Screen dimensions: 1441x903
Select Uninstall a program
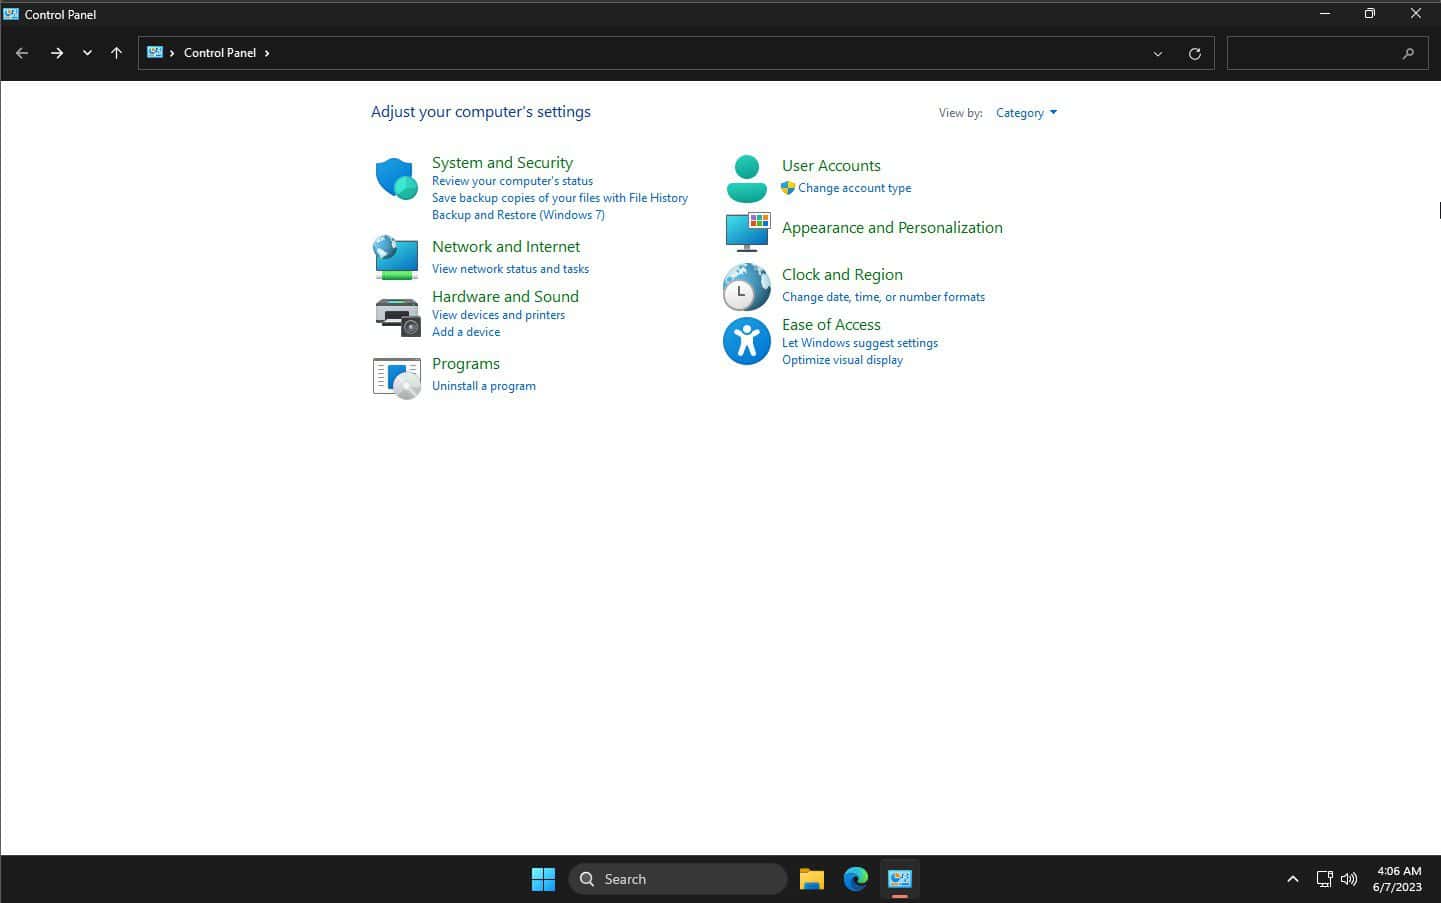tap(484, 386)
